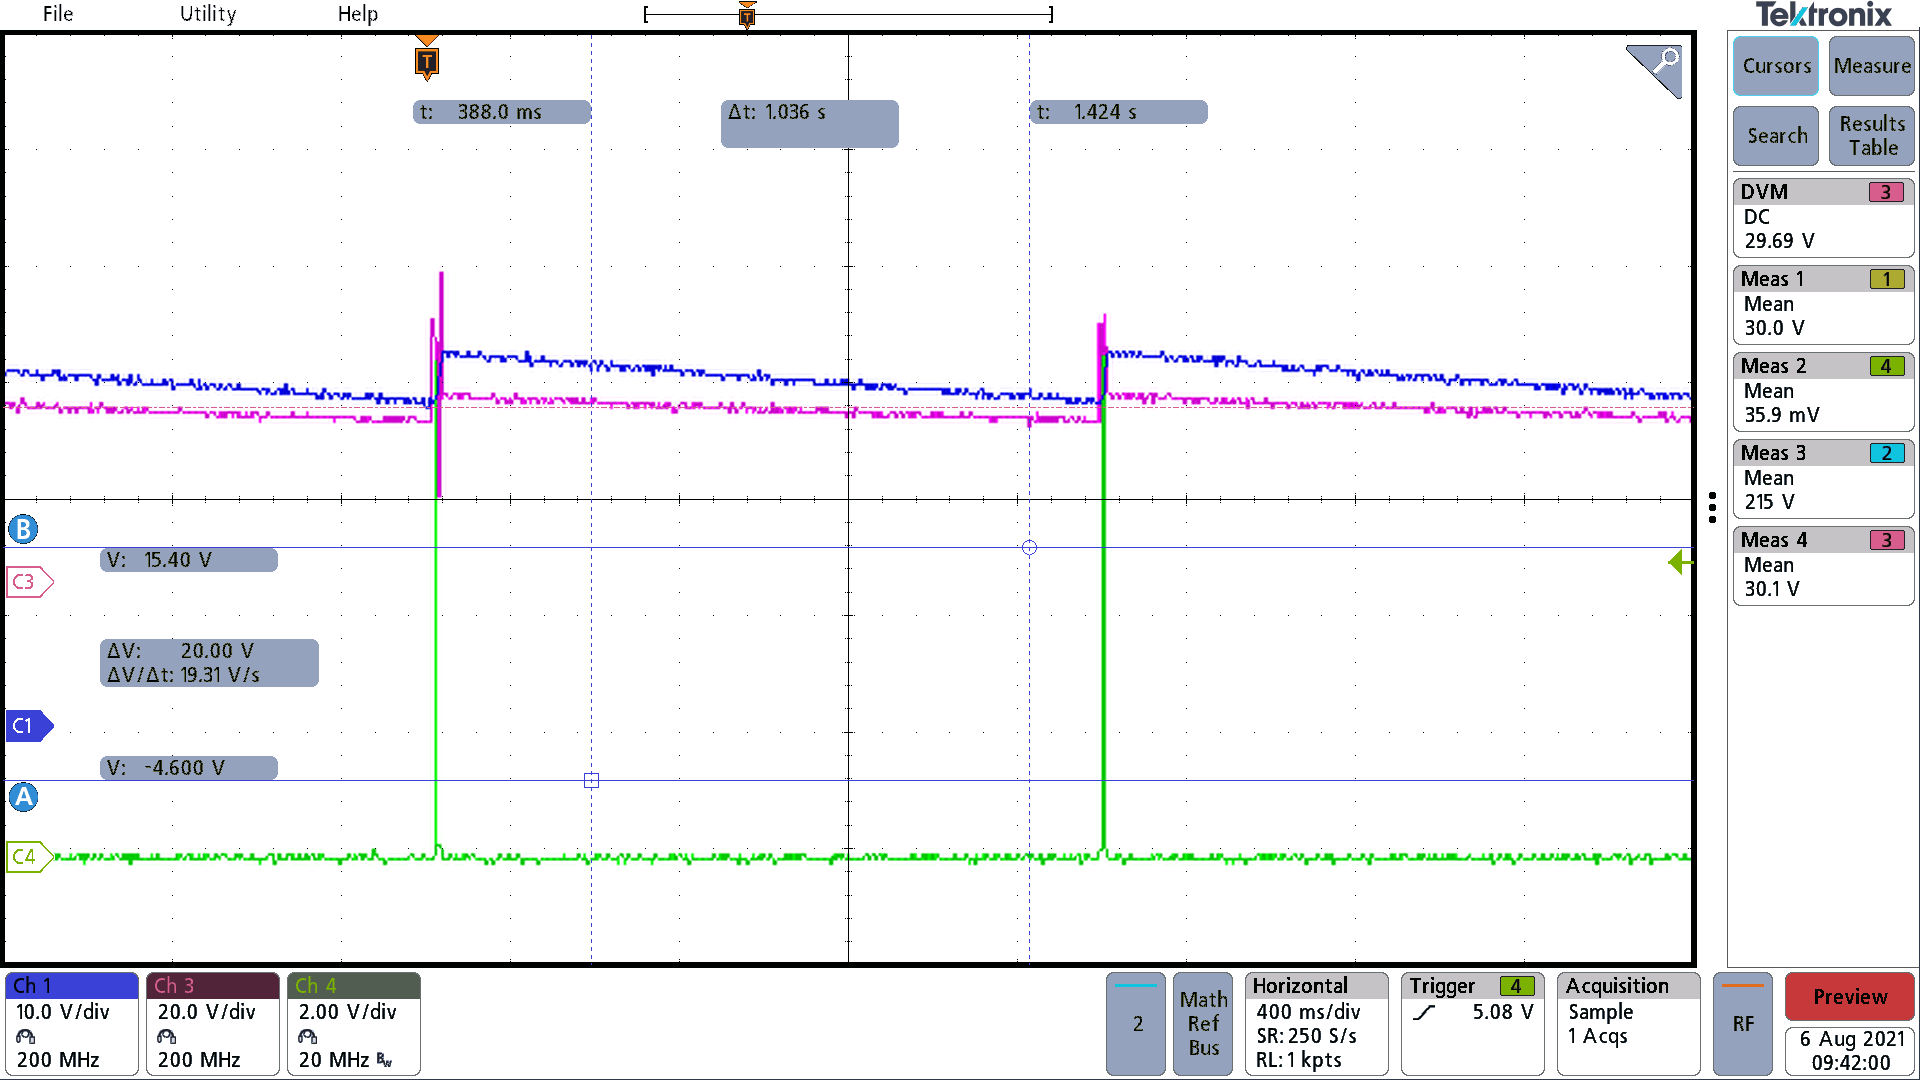Screen dimensions: 1920x1080
Task: Toggle the Ch 1 channel badge
Action: click(72, 1023)
